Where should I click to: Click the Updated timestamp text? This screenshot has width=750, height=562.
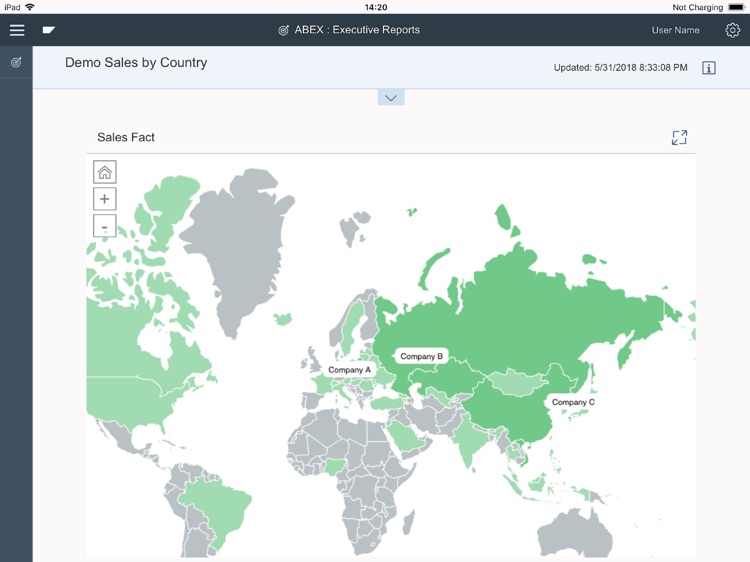(x=620, y=68)
